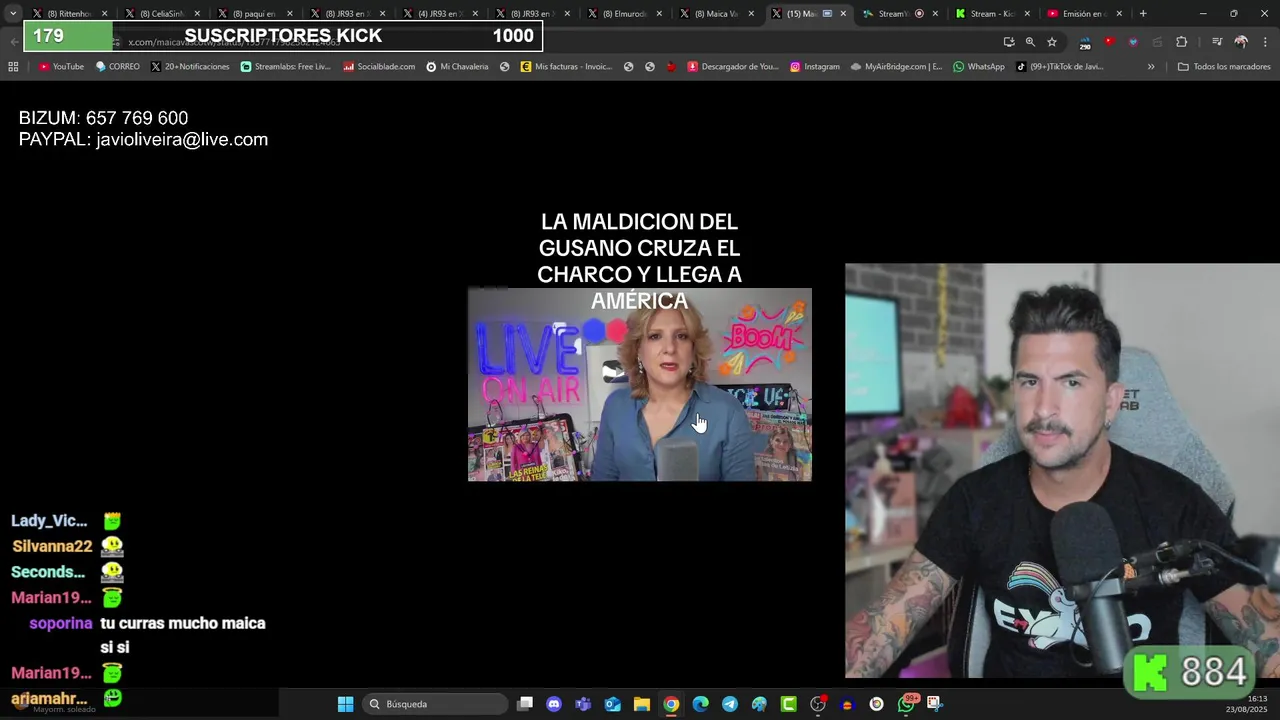Open WhatsApp with 99+ badge in taskbar
This screenshot has height=720, width=1280.
tap(907, 704)
